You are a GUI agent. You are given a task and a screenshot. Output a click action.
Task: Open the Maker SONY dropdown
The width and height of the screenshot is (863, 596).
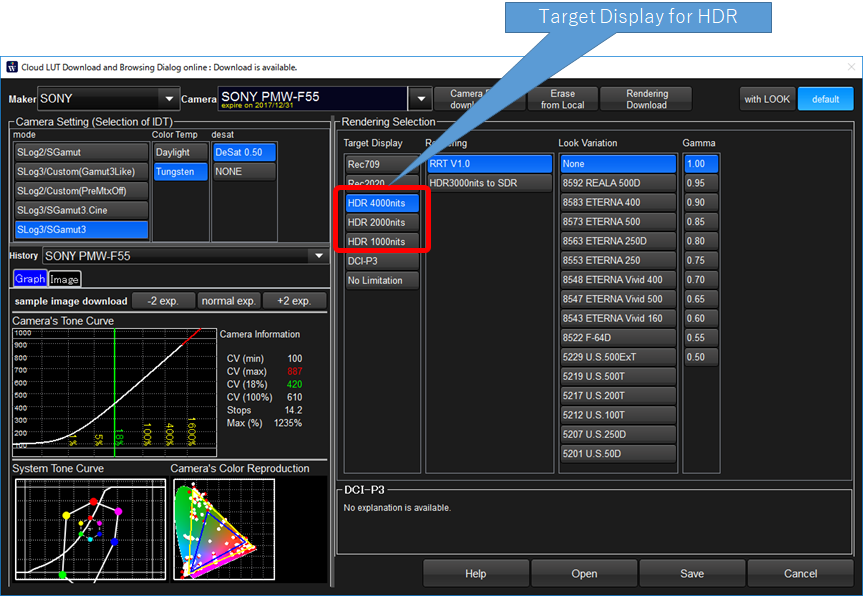click(108, 99)
